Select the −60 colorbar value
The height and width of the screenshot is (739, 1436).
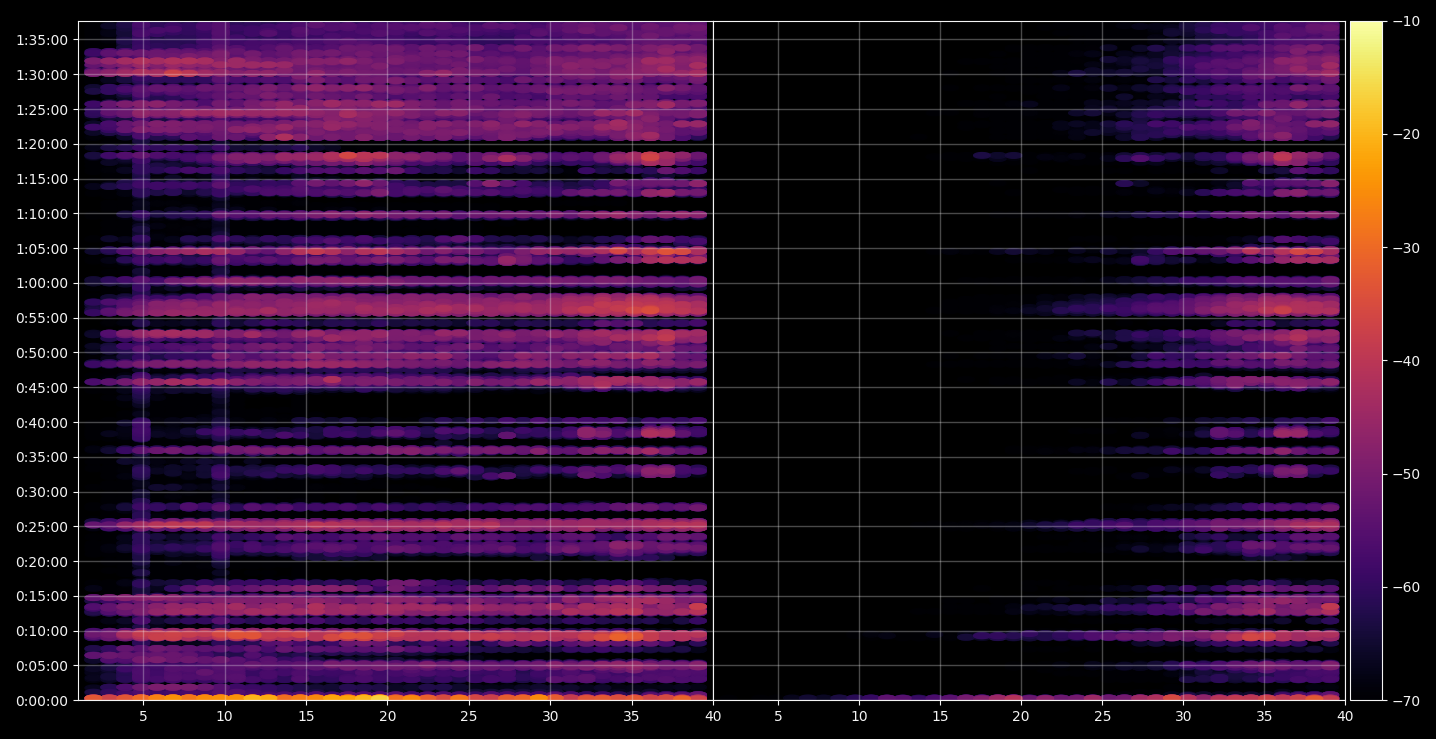pos(1405,587)
